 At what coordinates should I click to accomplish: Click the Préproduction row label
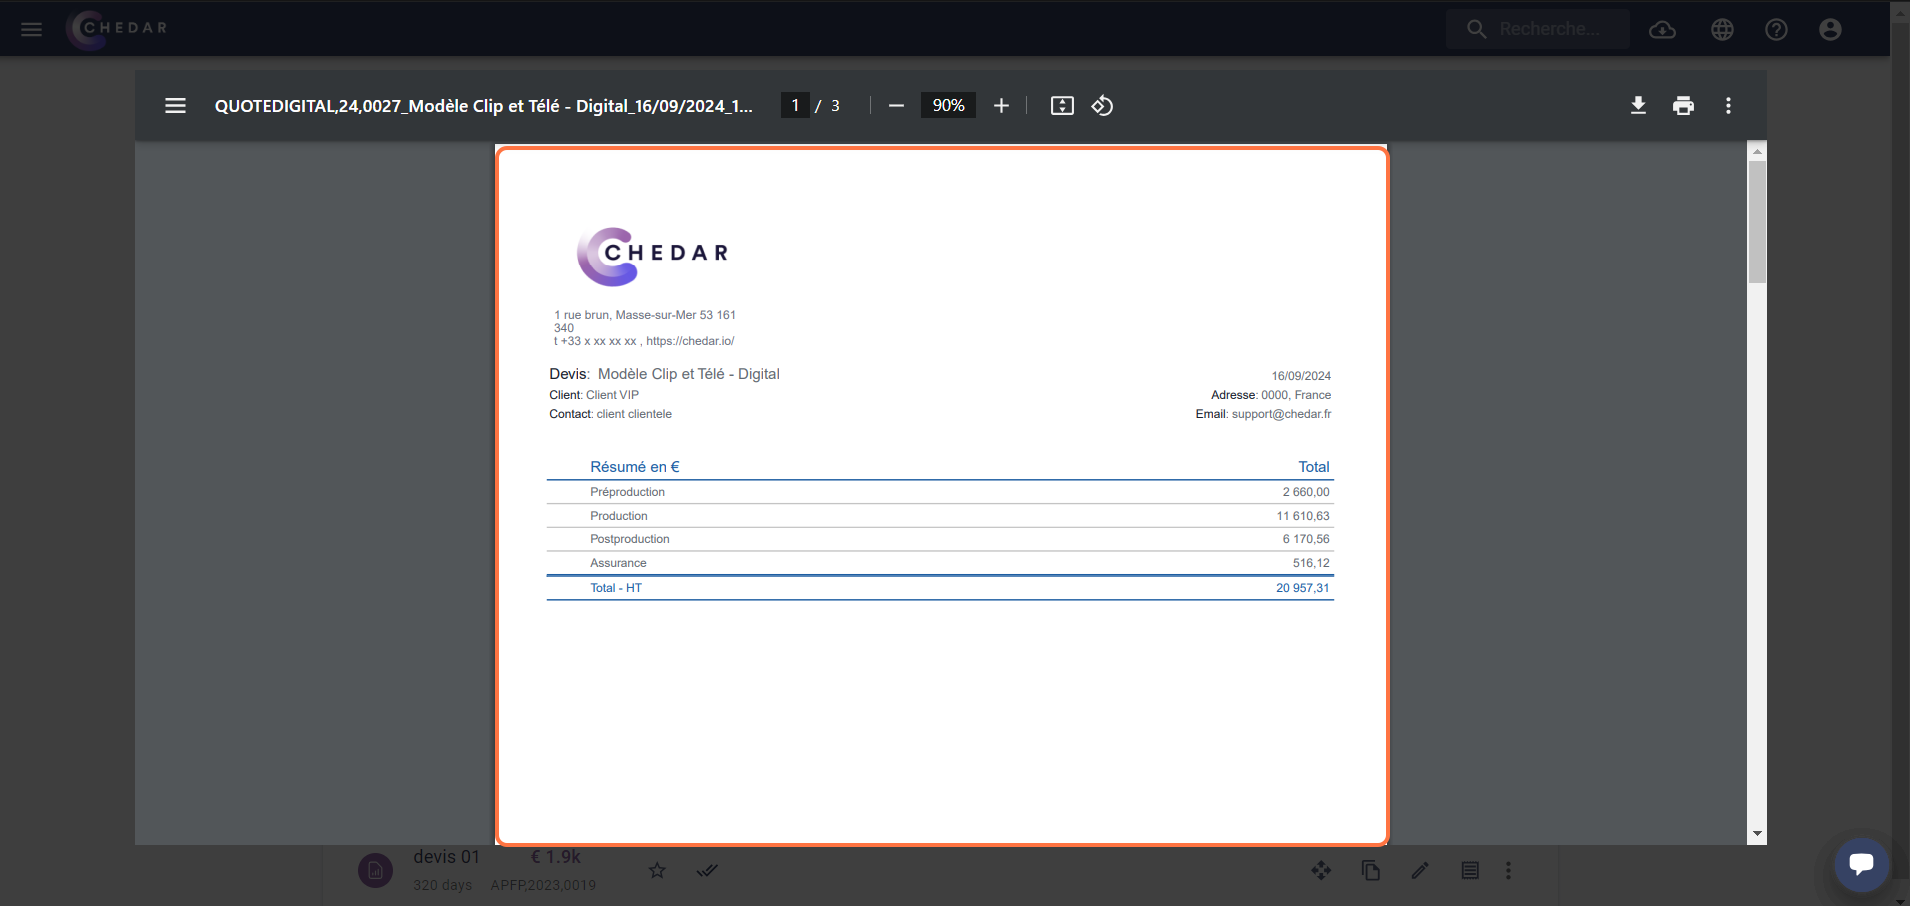(627, 492)
